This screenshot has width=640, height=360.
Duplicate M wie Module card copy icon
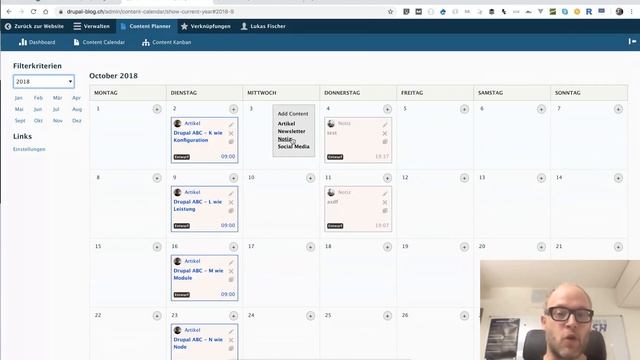(231, 280)
